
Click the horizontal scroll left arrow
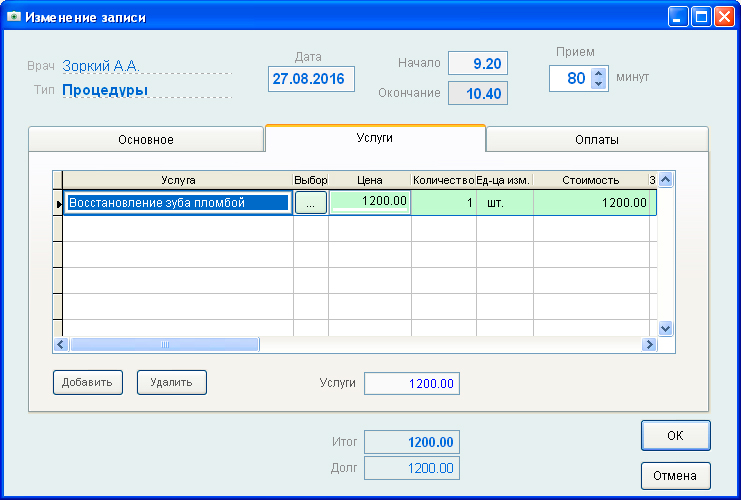(x=61, y=344)
